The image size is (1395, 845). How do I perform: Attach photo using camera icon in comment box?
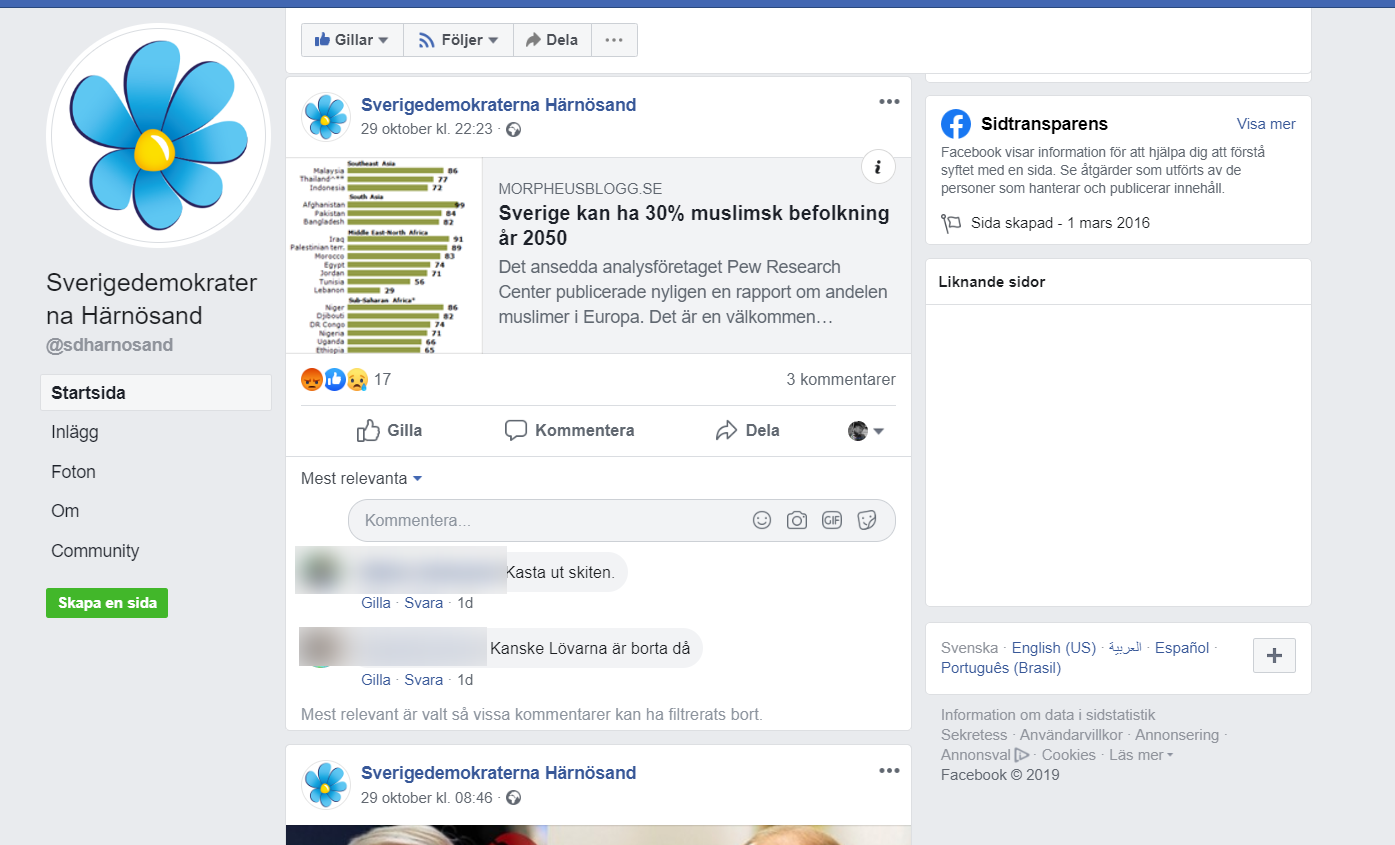pos(797,520)
